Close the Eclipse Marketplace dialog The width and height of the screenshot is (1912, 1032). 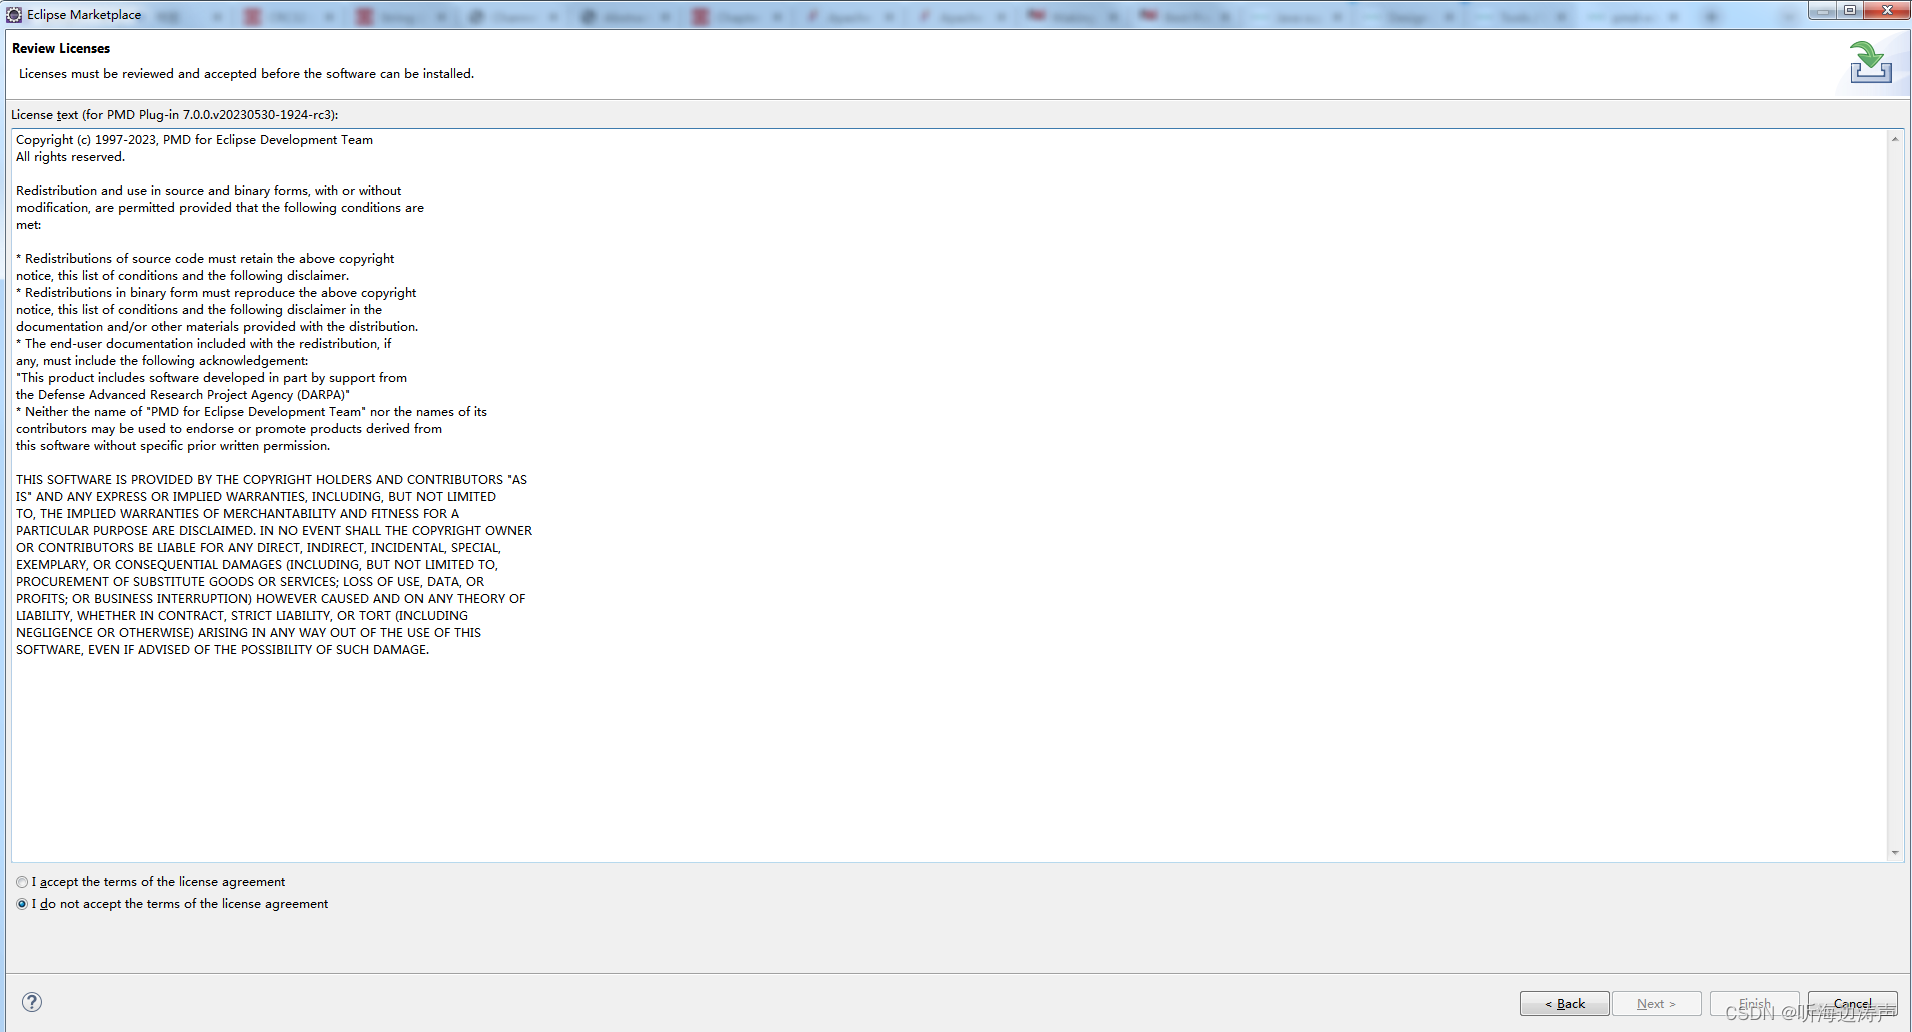[x=1886, y=10]
